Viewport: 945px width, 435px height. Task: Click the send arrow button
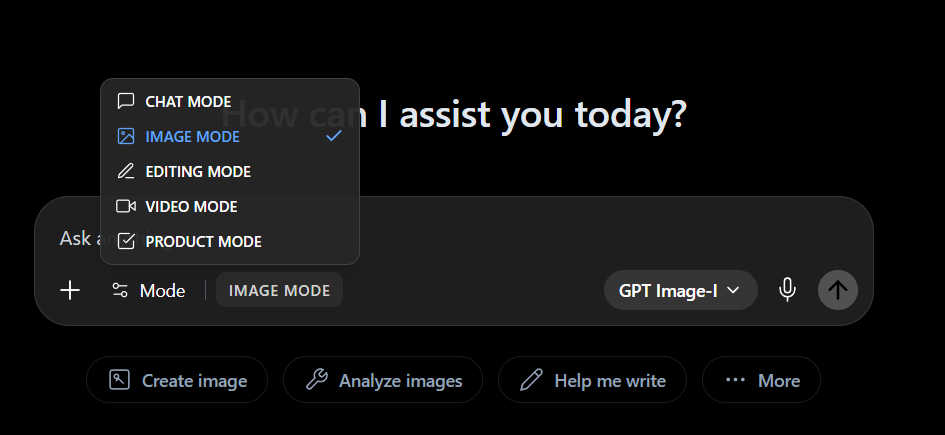[838, 290]
